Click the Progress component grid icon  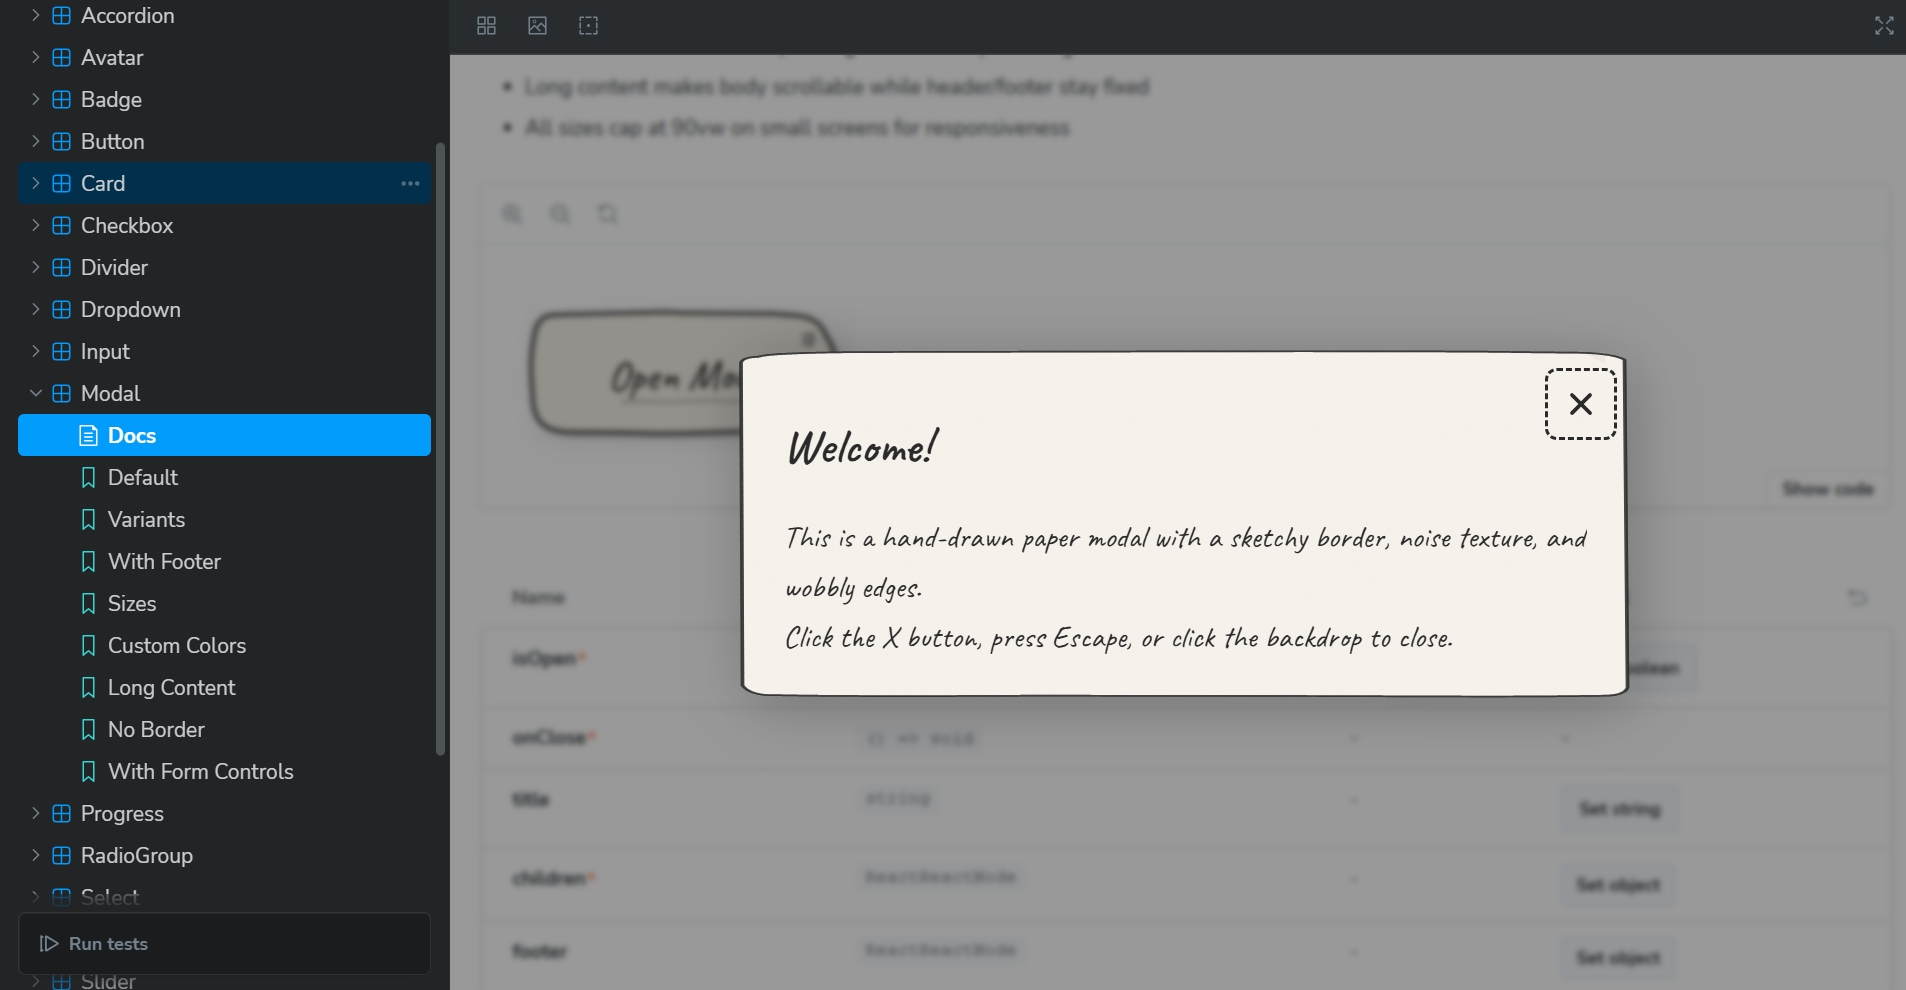pos(61,813)
